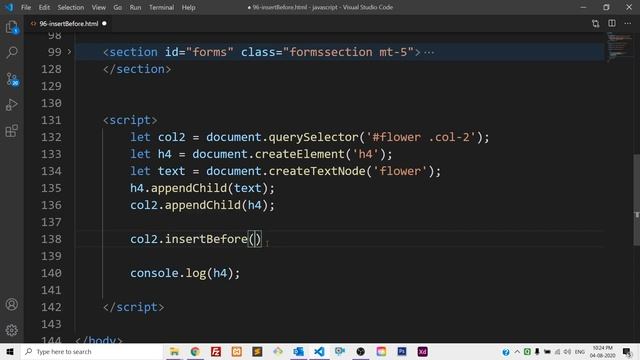Screen dimensions: 640x360
Task: Open XAMPP from the taskbar
Action: click(237, 351)
